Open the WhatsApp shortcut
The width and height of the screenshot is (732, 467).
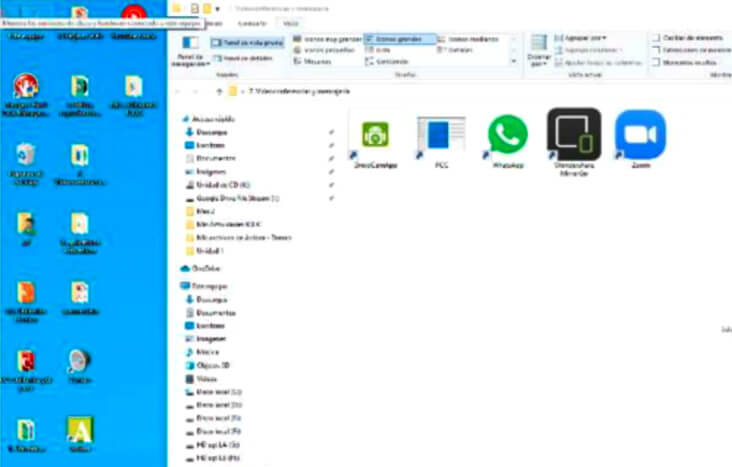[508, 141]
